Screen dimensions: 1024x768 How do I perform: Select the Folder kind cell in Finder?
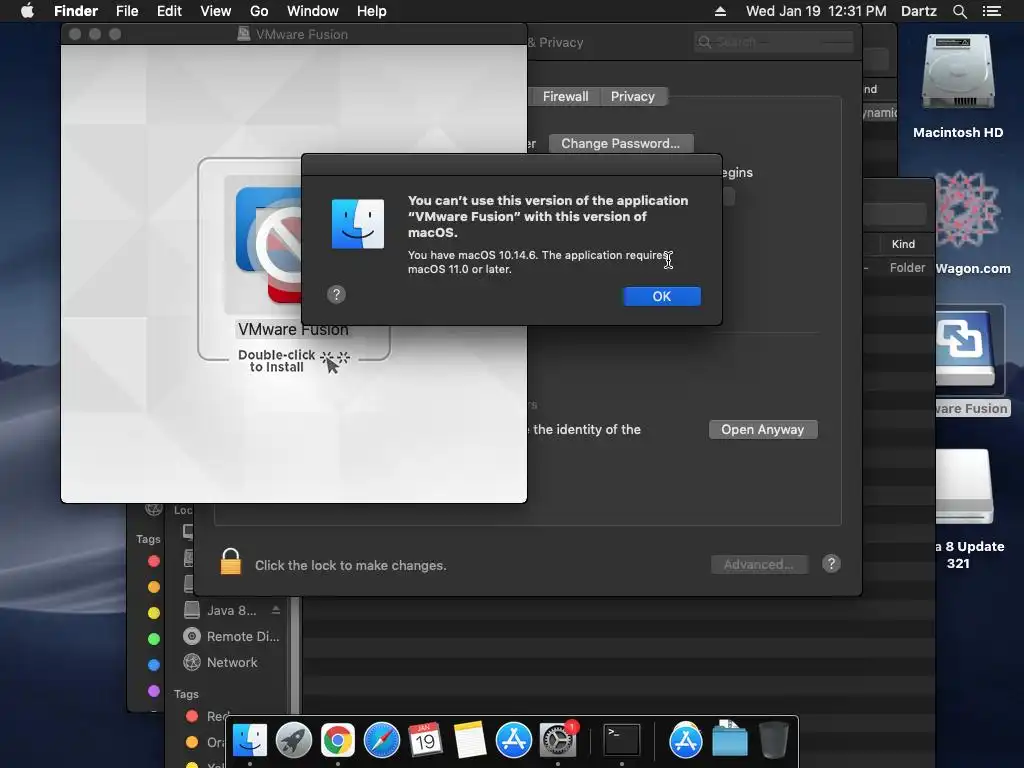tap(907, 268)
